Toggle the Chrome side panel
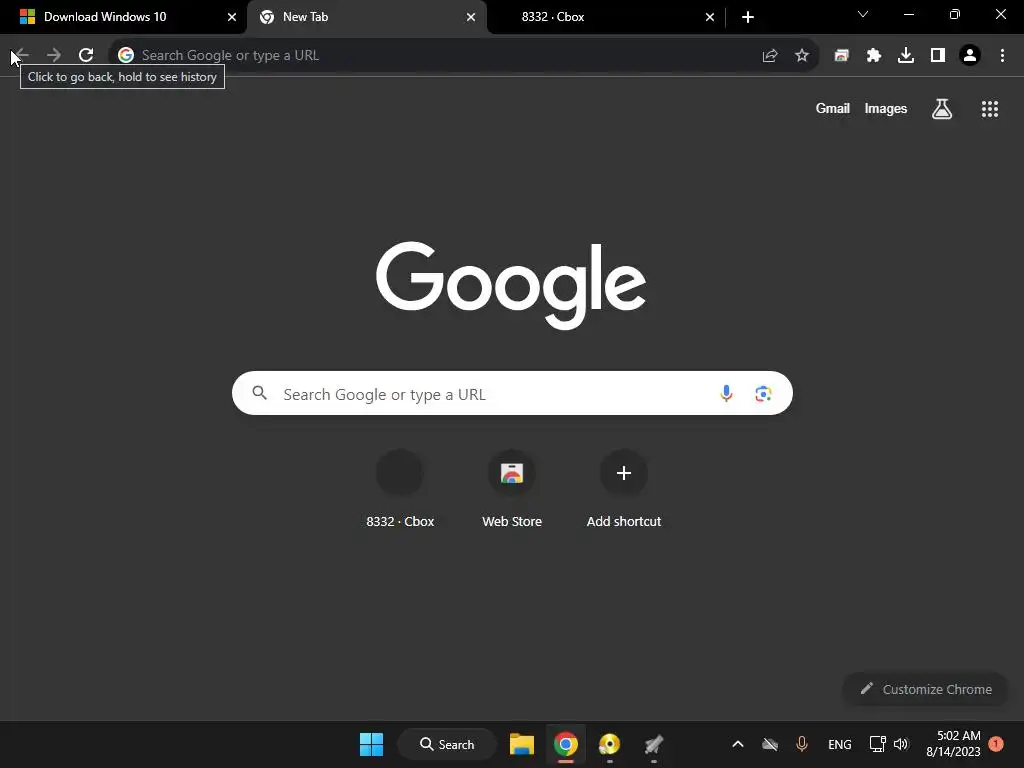Screen dimensions: 1024x768 coord(938,56)
